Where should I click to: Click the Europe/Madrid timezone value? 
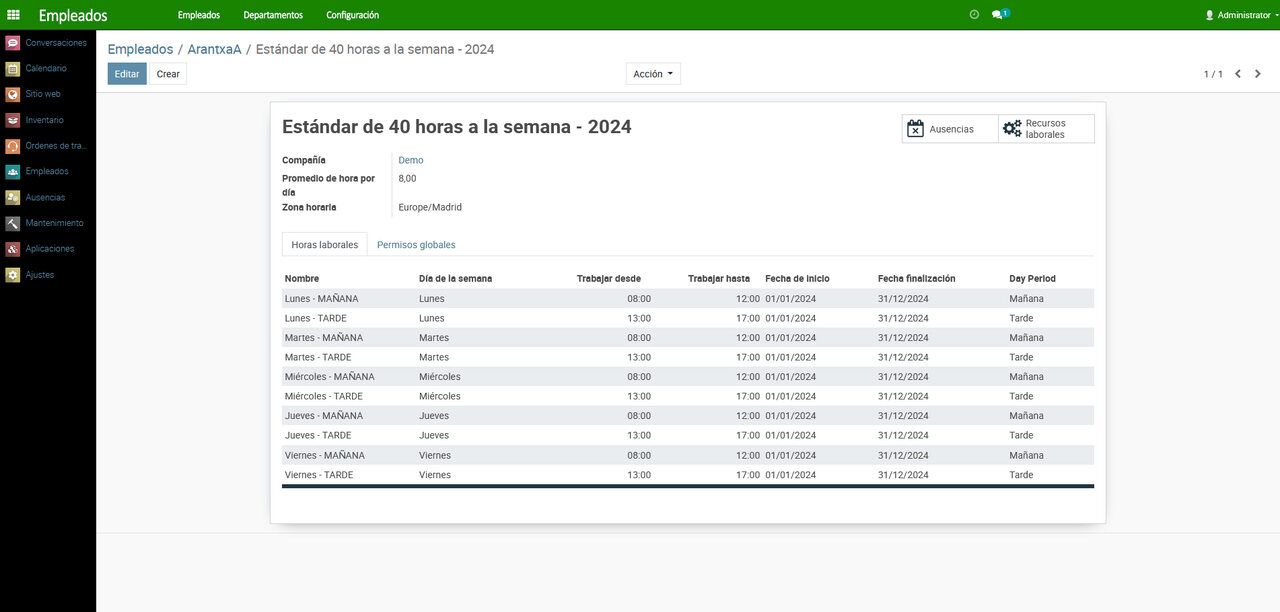coord(430,208)
